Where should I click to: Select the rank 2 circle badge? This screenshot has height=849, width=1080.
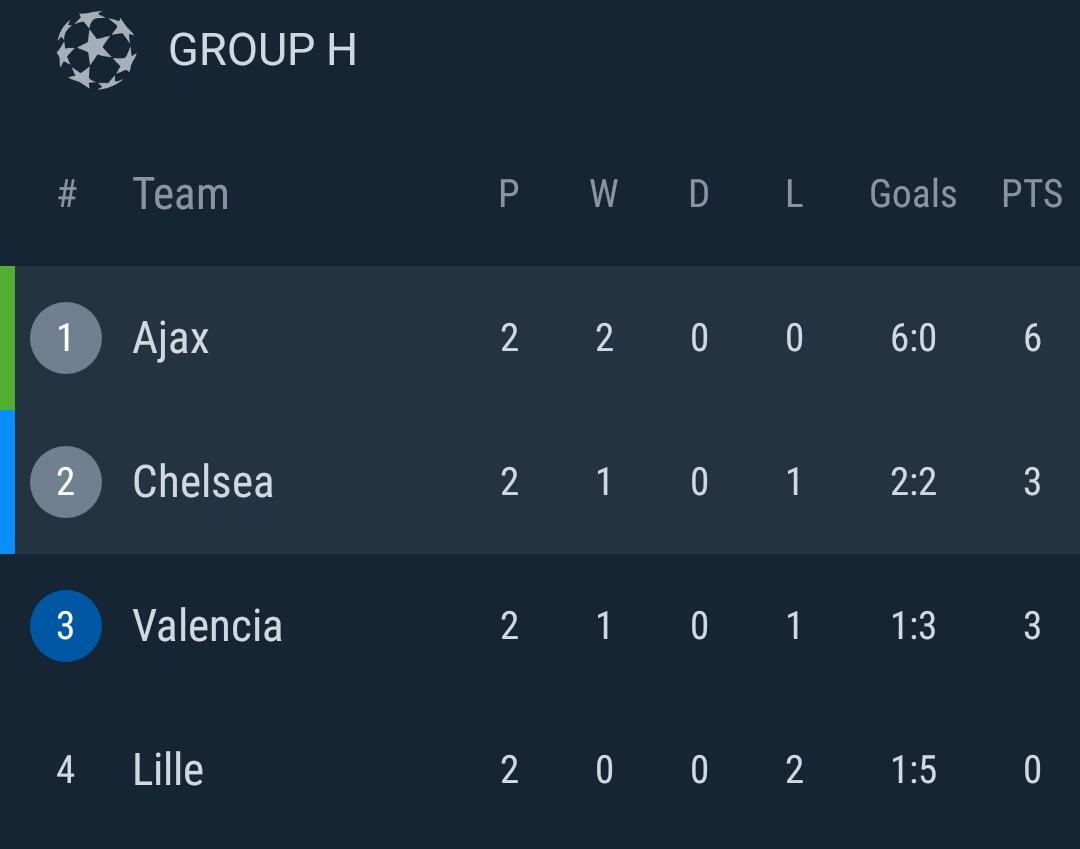(66, 482)
